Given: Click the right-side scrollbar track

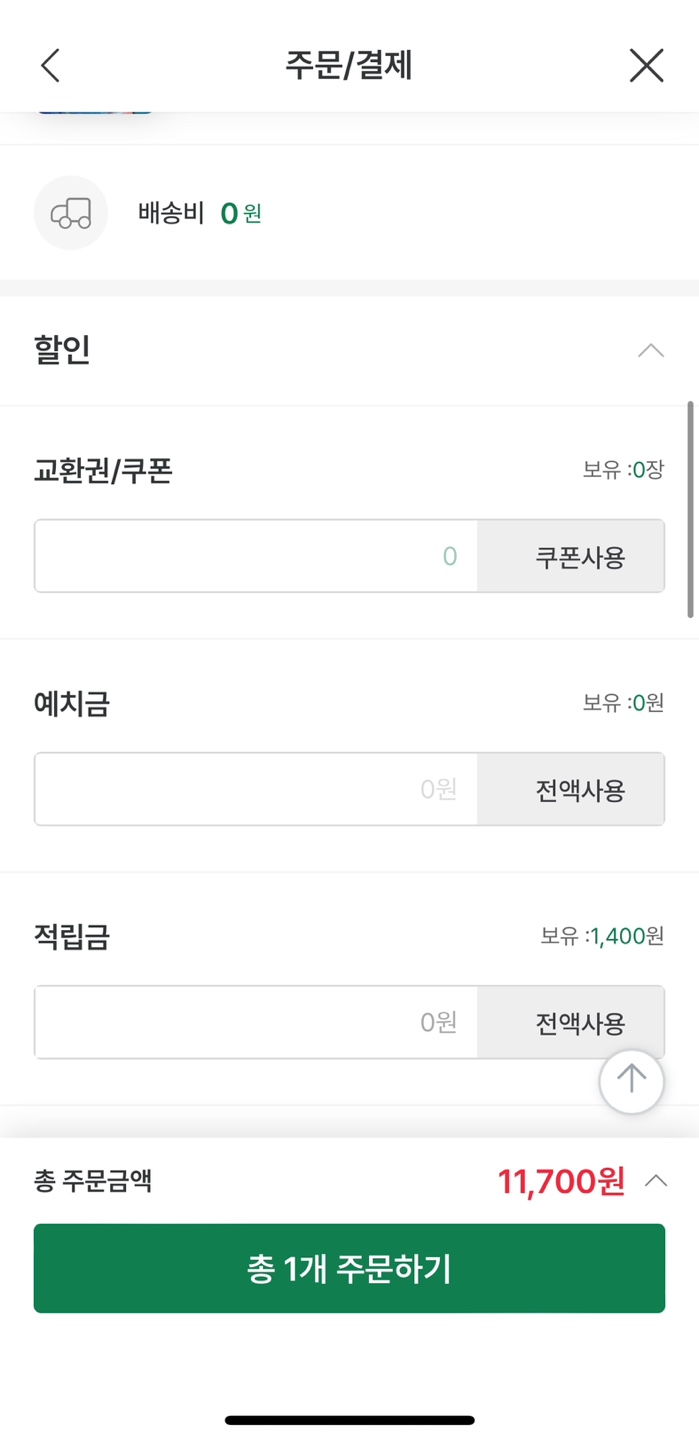Looking at the screenshot, I should (x=692, y=510).
